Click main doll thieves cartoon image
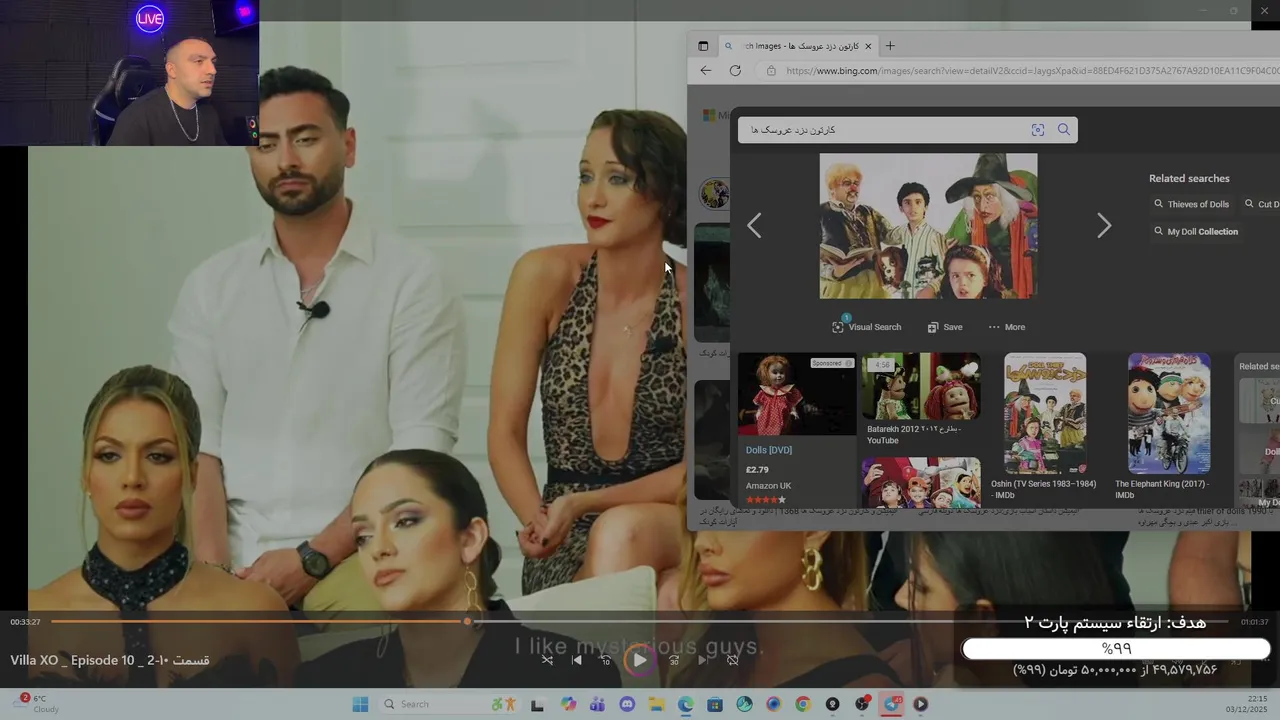1280x720 pixels. tap(928, 226)
